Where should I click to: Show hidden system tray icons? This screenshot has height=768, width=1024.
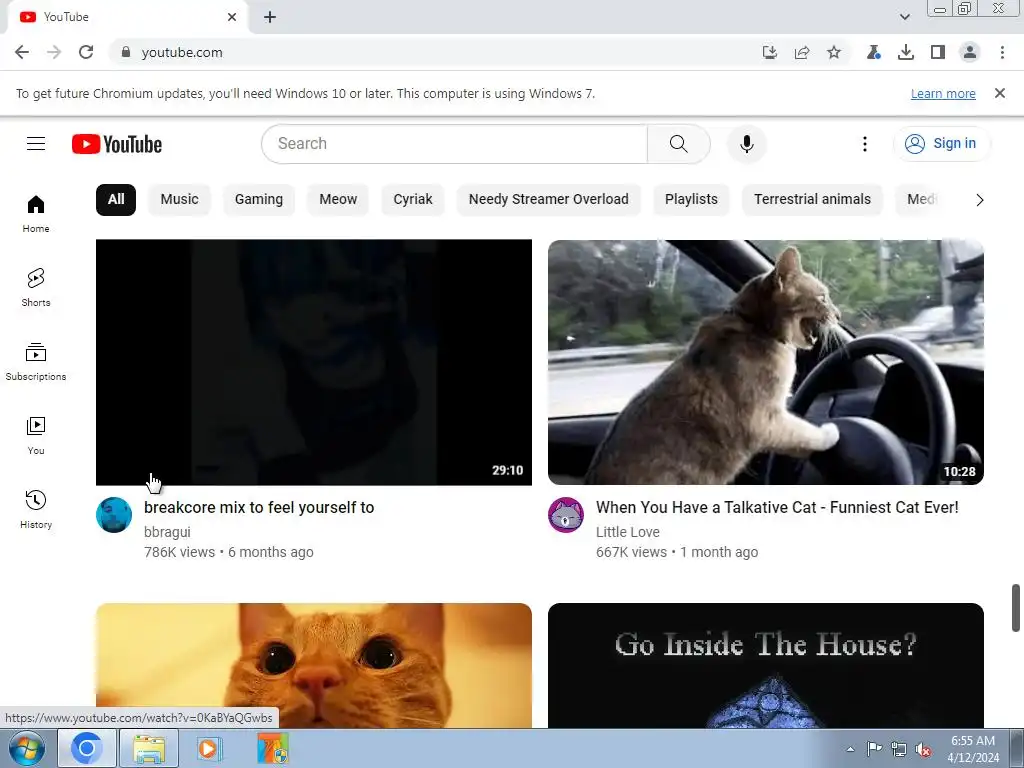[850, 749]
